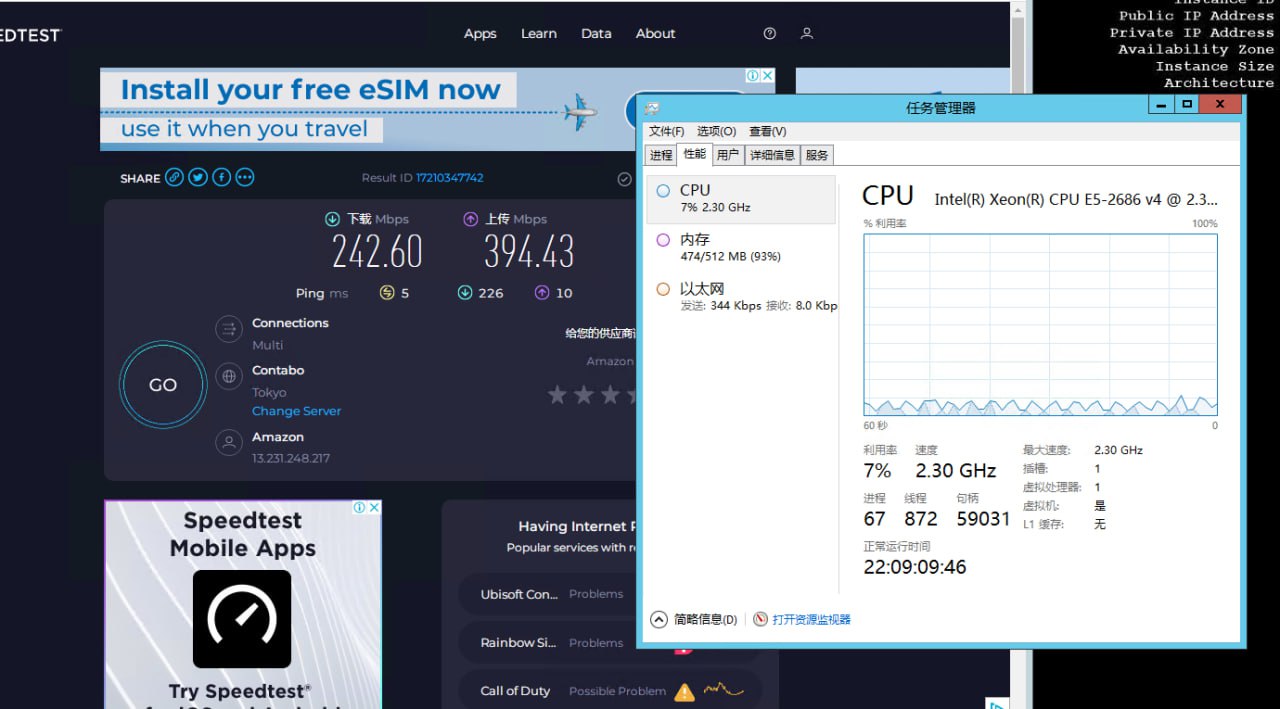Open the Apps menu on Speedtest
Image resolution: width=1280 pixels, height=709 pixels.
click(480, 33)
